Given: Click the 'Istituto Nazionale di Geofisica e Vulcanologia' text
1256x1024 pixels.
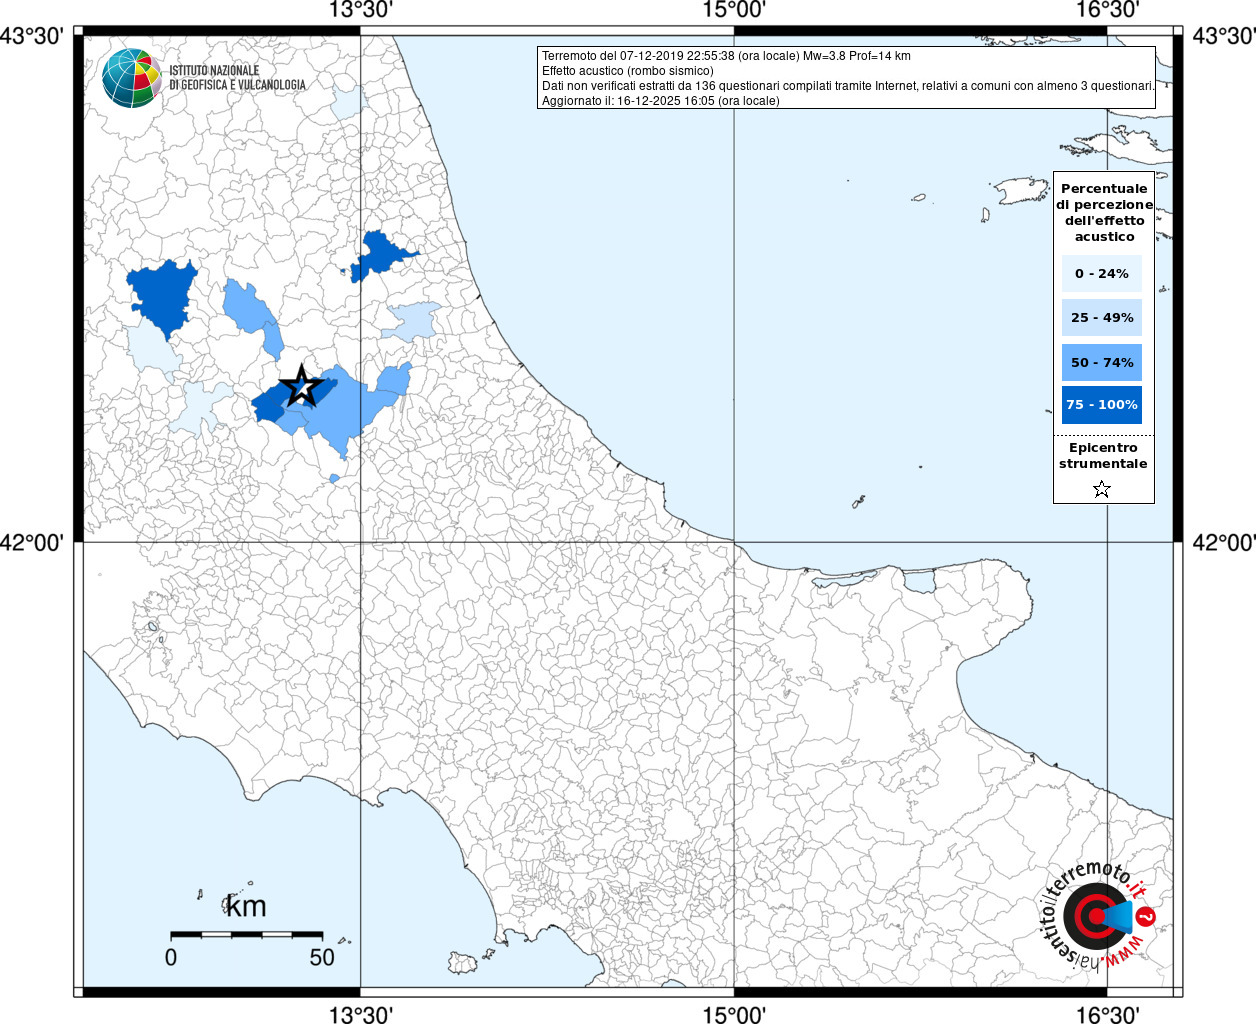Looking at the screenshot, I should (237, 78).
